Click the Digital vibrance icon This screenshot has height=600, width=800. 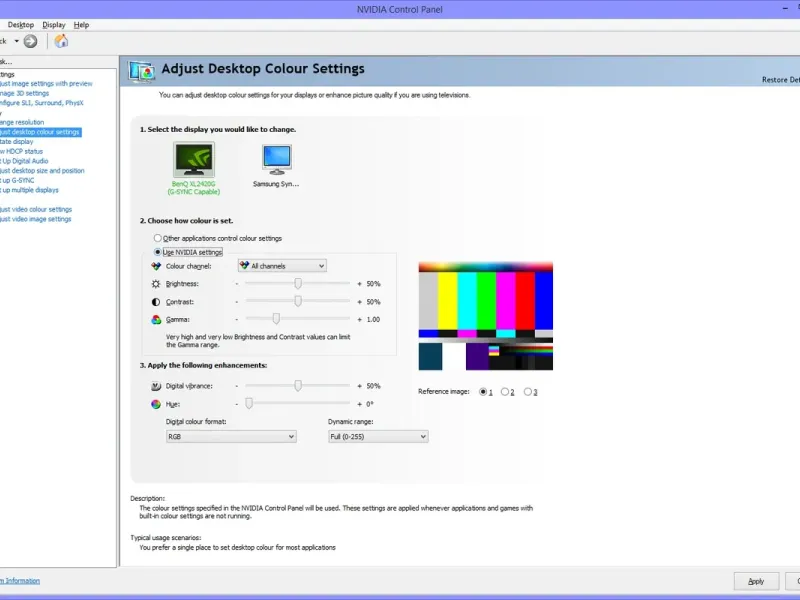pos(156,386)
